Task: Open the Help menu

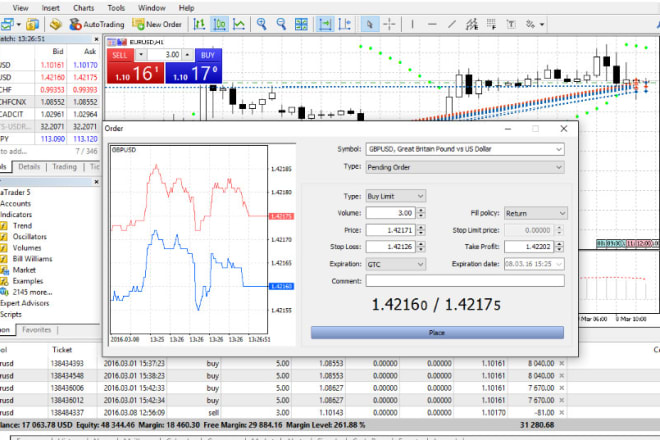Action: point(186,8)
